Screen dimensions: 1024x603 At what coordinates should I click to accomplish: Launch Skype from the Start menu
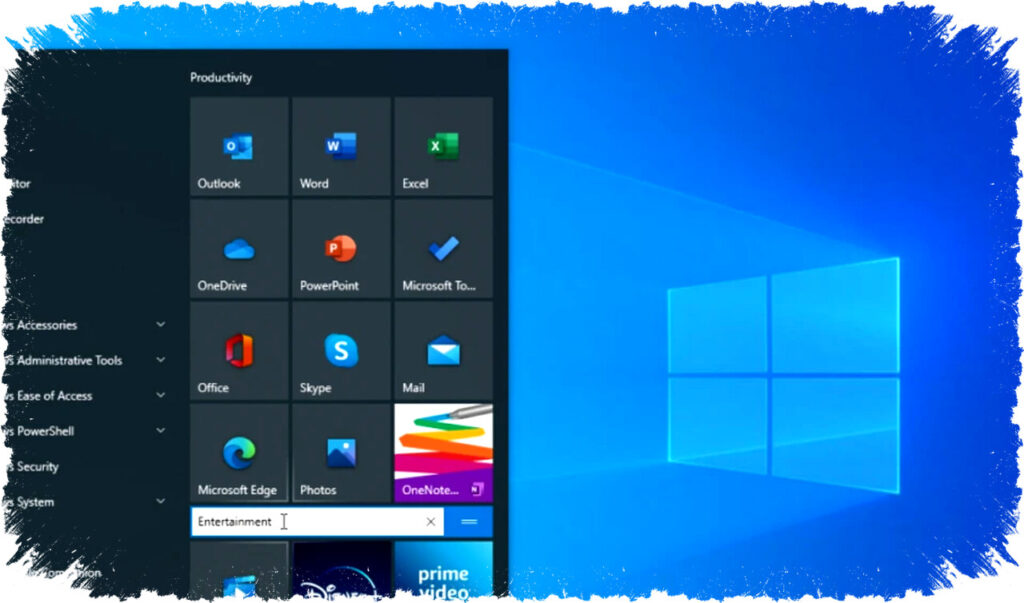(342, 350)
